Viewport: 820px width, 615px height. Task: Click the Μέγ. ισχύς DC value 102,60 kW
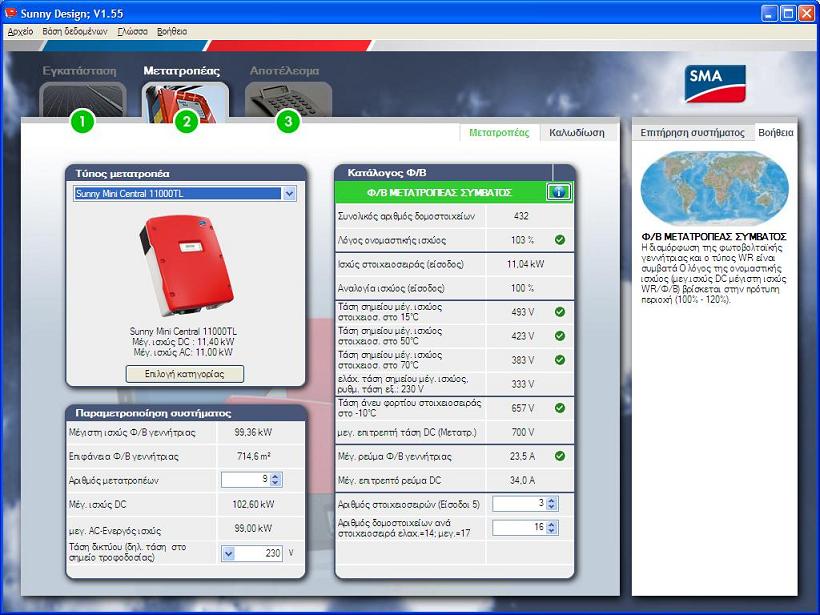click(x=253, y=504)
